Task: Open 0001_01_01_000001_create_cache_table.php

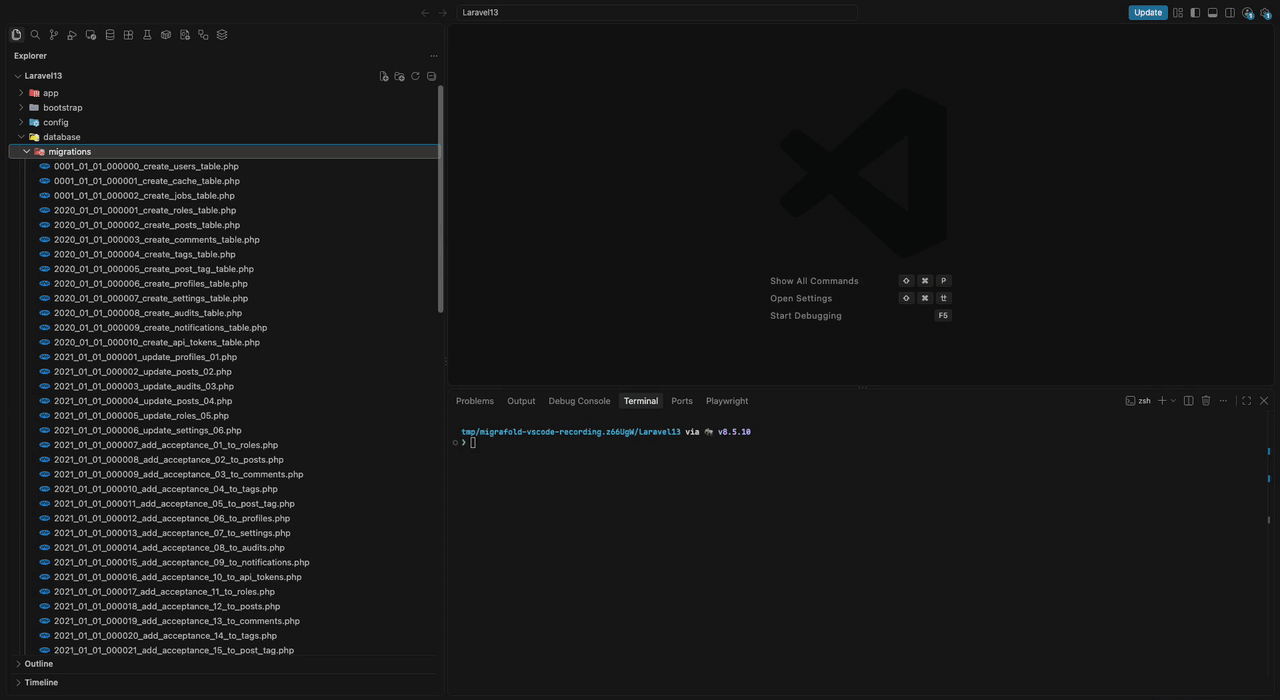Action: click(x=147, y=181)
